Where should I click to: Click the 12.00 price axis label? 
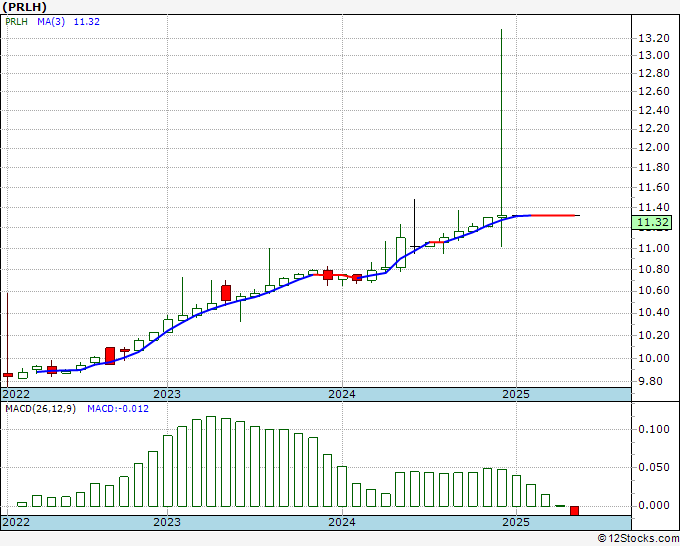[x=654, y=147]
